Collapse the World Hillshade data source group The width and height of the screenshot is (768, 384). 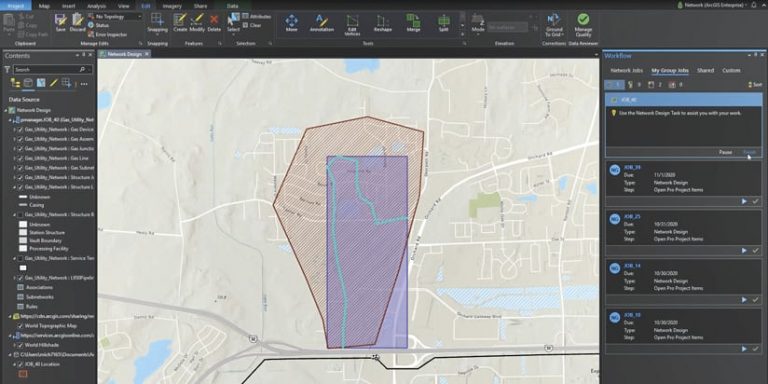(10, 336)
